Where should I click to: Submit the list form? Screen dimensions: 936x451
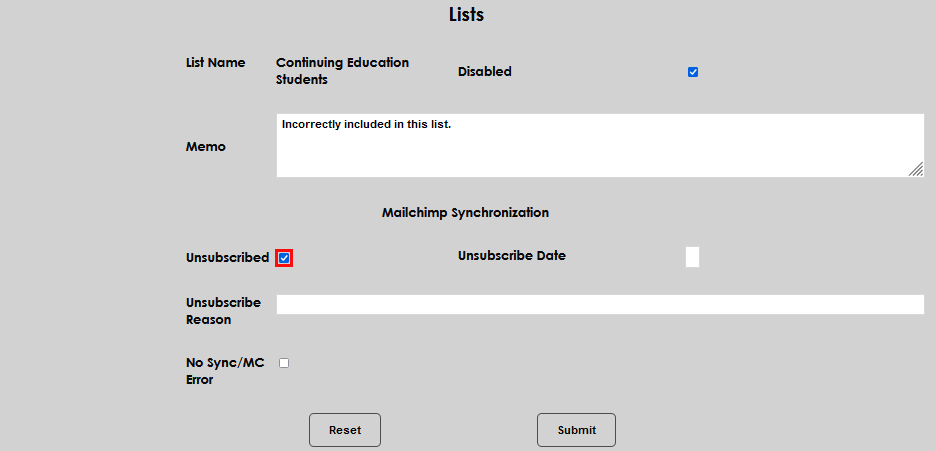tap(576, 430)
